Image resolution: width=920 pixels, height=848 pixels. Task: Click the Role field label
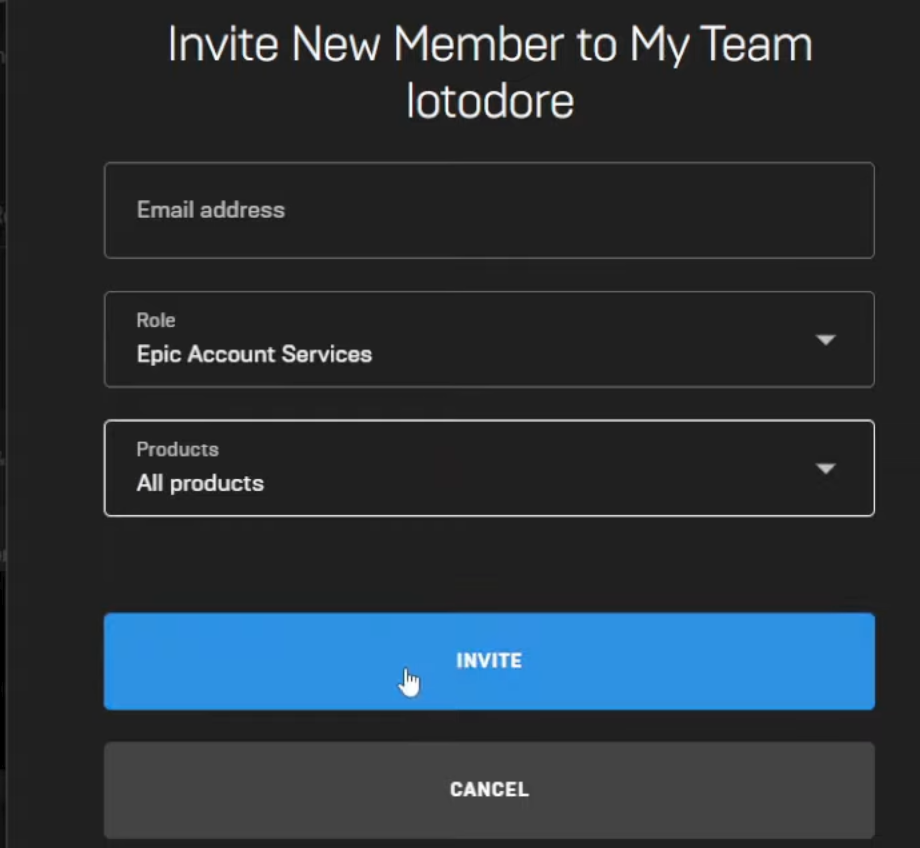tap(156, 320)
